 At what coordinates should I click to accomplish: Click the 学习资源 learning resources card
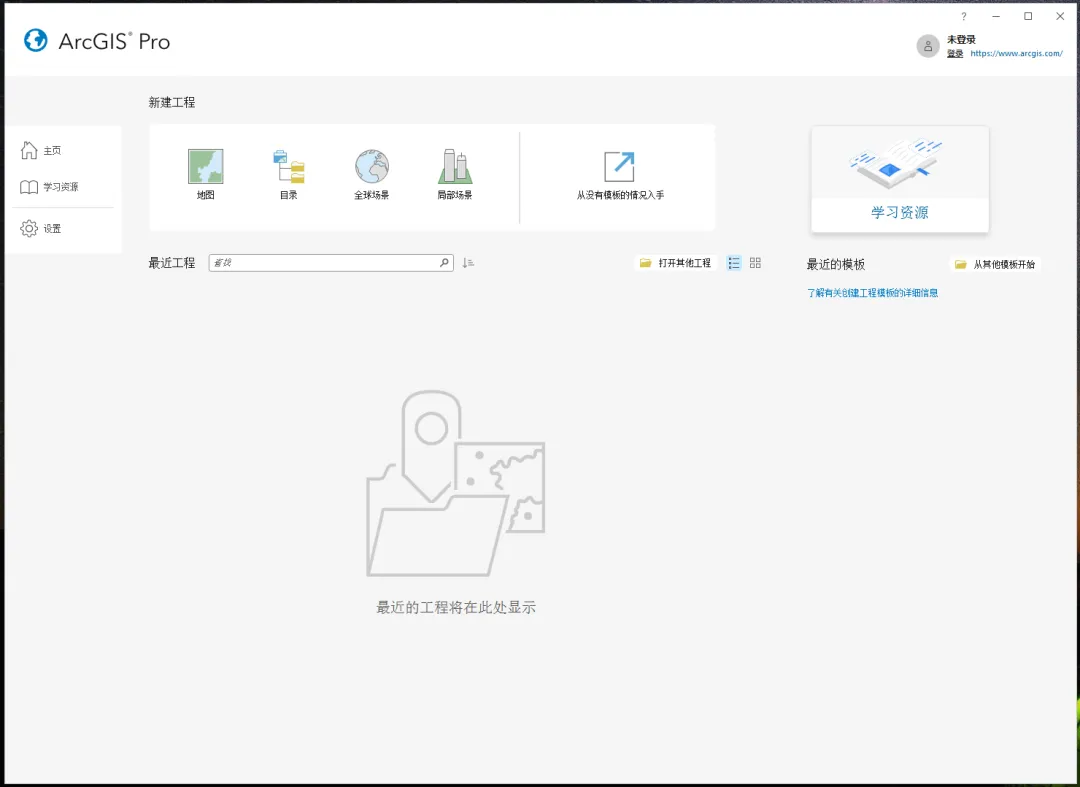(x=900, y=179)
